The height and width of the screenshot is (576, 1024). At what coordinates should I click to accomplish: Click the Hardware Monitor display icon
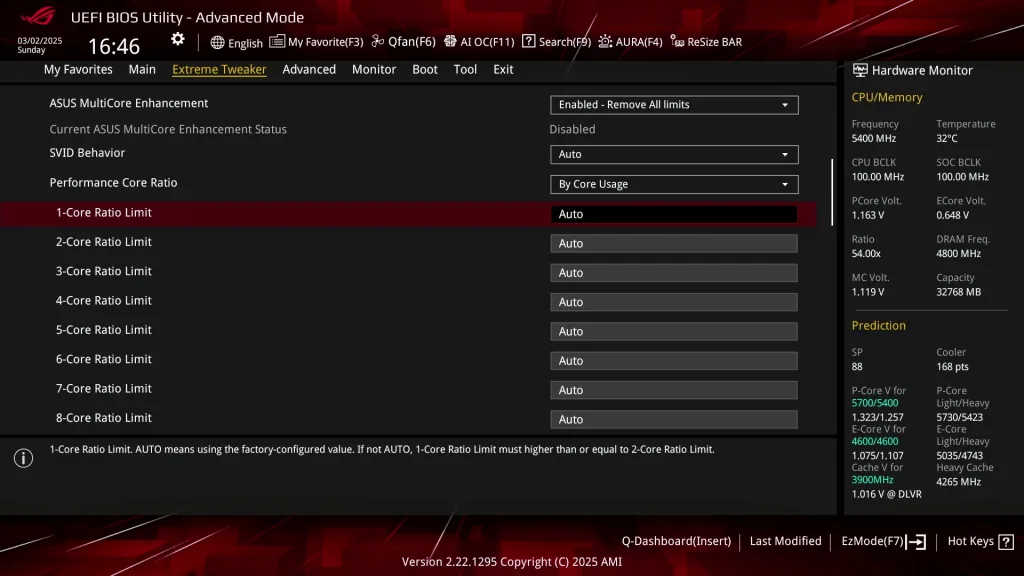(860, 71)
